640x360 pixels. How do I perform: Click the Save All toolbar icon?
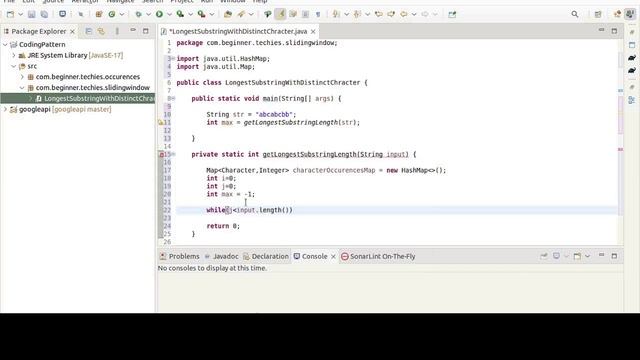coord(44,14)
